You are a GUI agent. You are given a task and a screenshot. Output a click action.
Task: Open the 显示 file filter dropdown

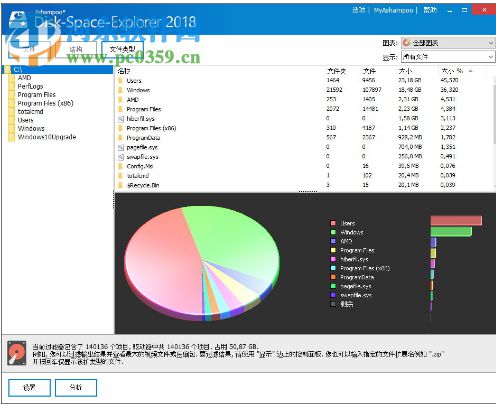(448, 57)
